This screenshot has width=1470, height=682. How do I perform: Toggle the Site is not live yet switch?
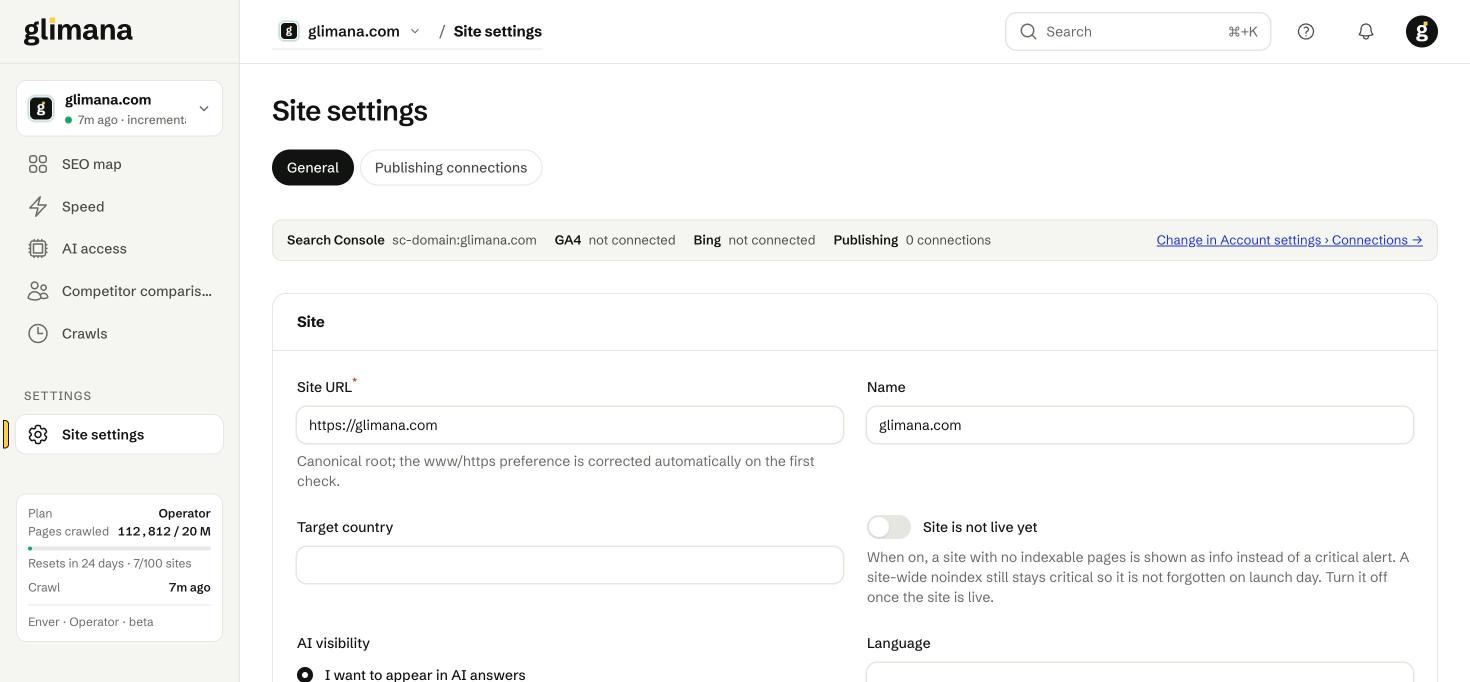889,527
